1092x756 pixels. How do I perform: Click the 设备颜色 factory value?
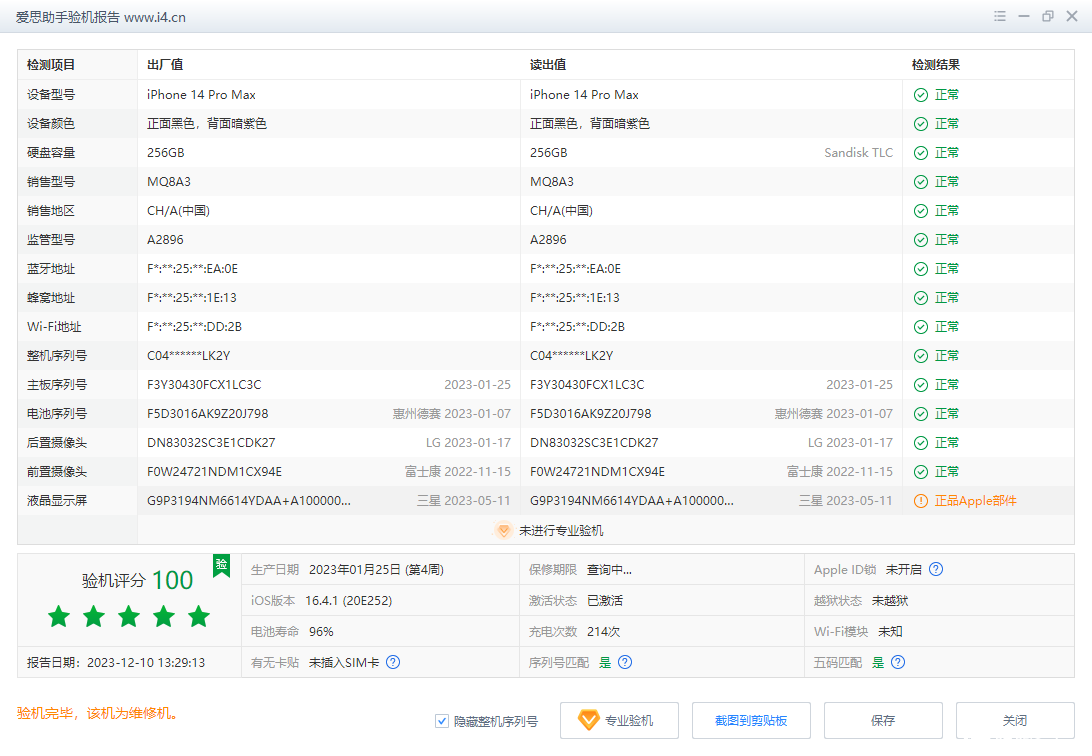coord(207,124)
